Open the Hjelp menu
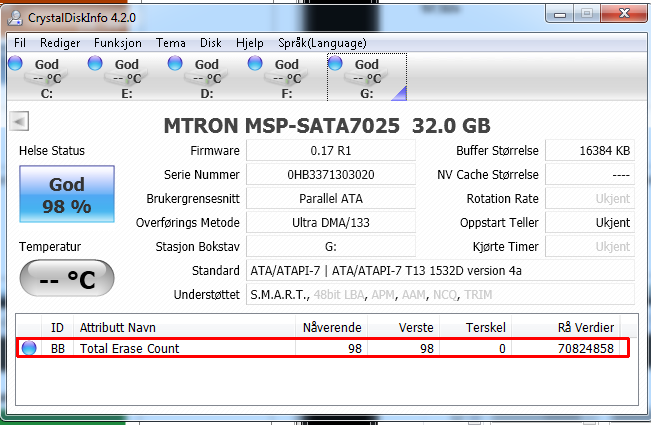This screenshot has width=651, height=425. [250, 43]
